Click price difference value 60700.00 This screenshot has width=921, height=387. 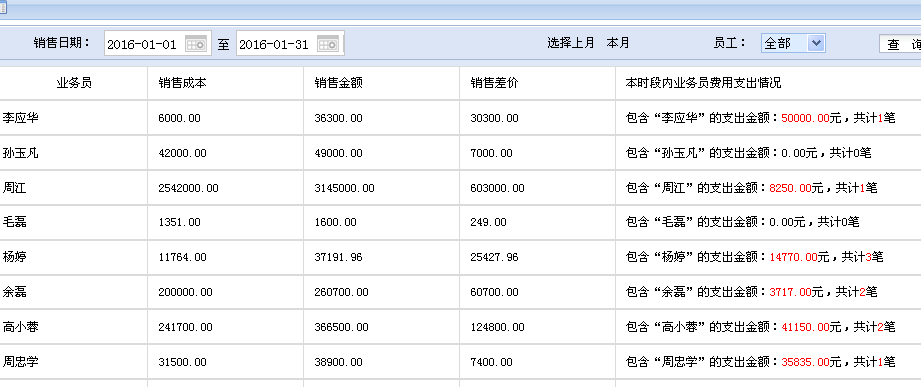tap(495, 292)
